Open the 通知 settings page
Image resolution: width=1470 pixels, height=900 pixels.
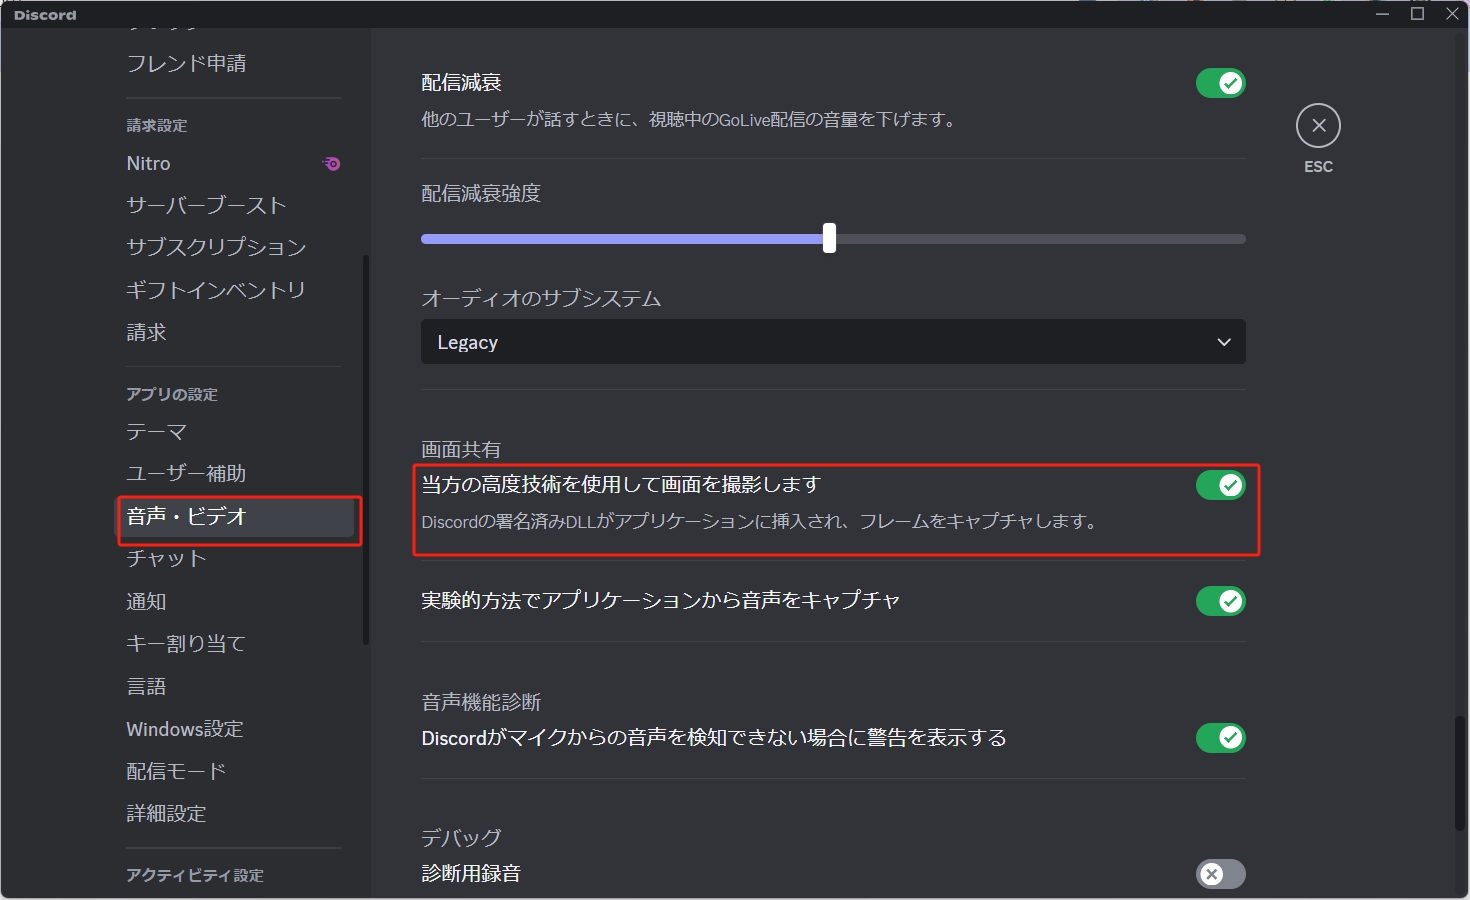[x=146, y=601]
